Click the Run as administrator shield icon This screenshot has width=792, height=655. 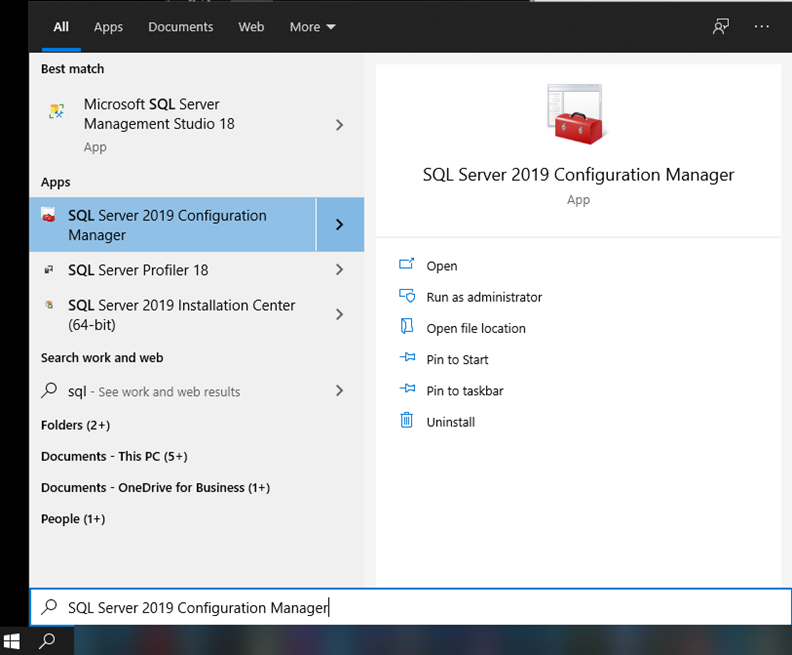pos(407,296)
